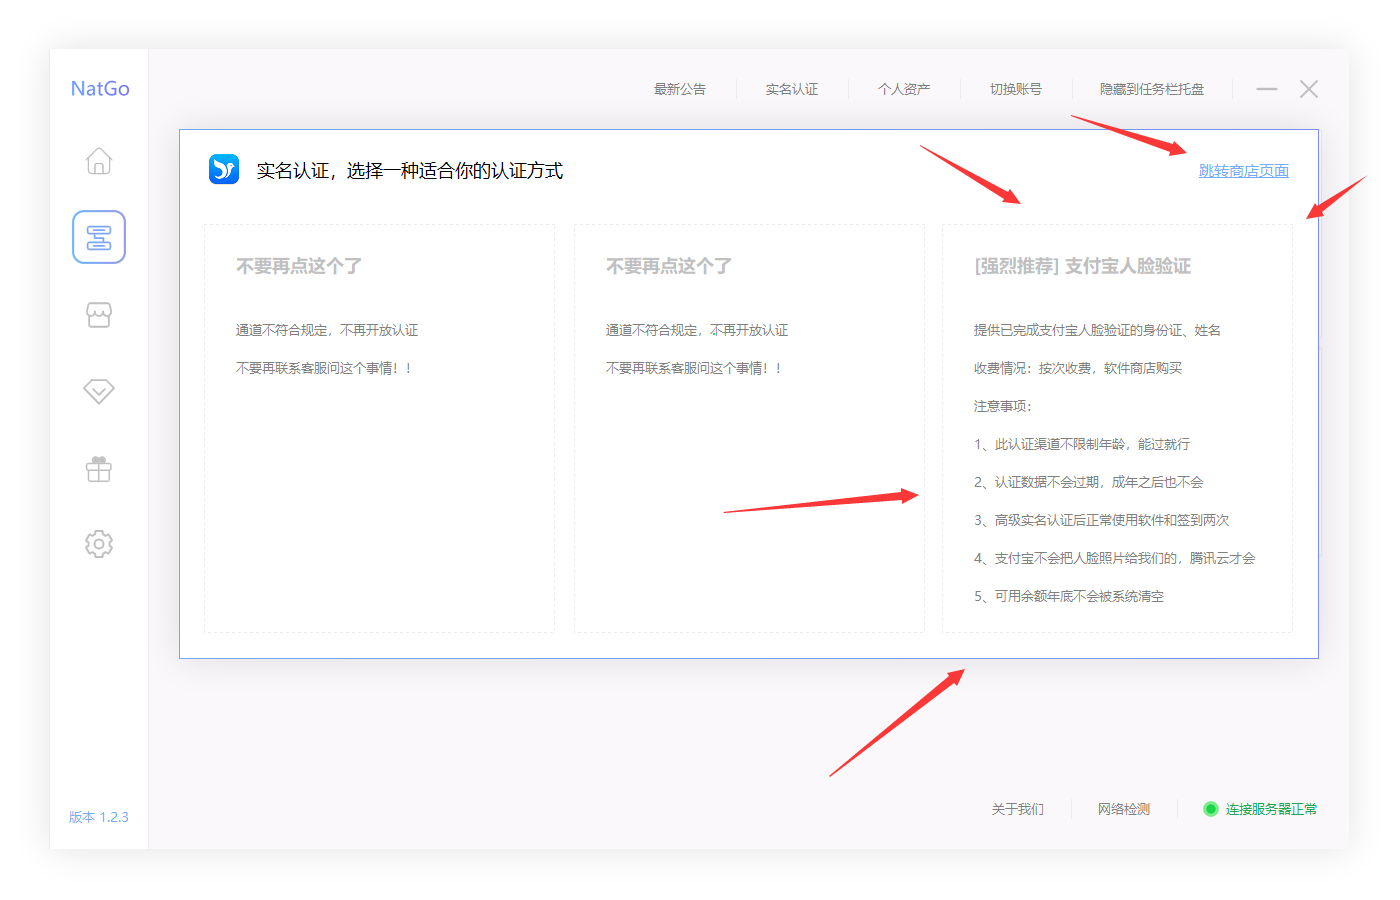1400x900 pixels.
Task: Click the blue bird logo beside 实名认证
Action: 223,169
